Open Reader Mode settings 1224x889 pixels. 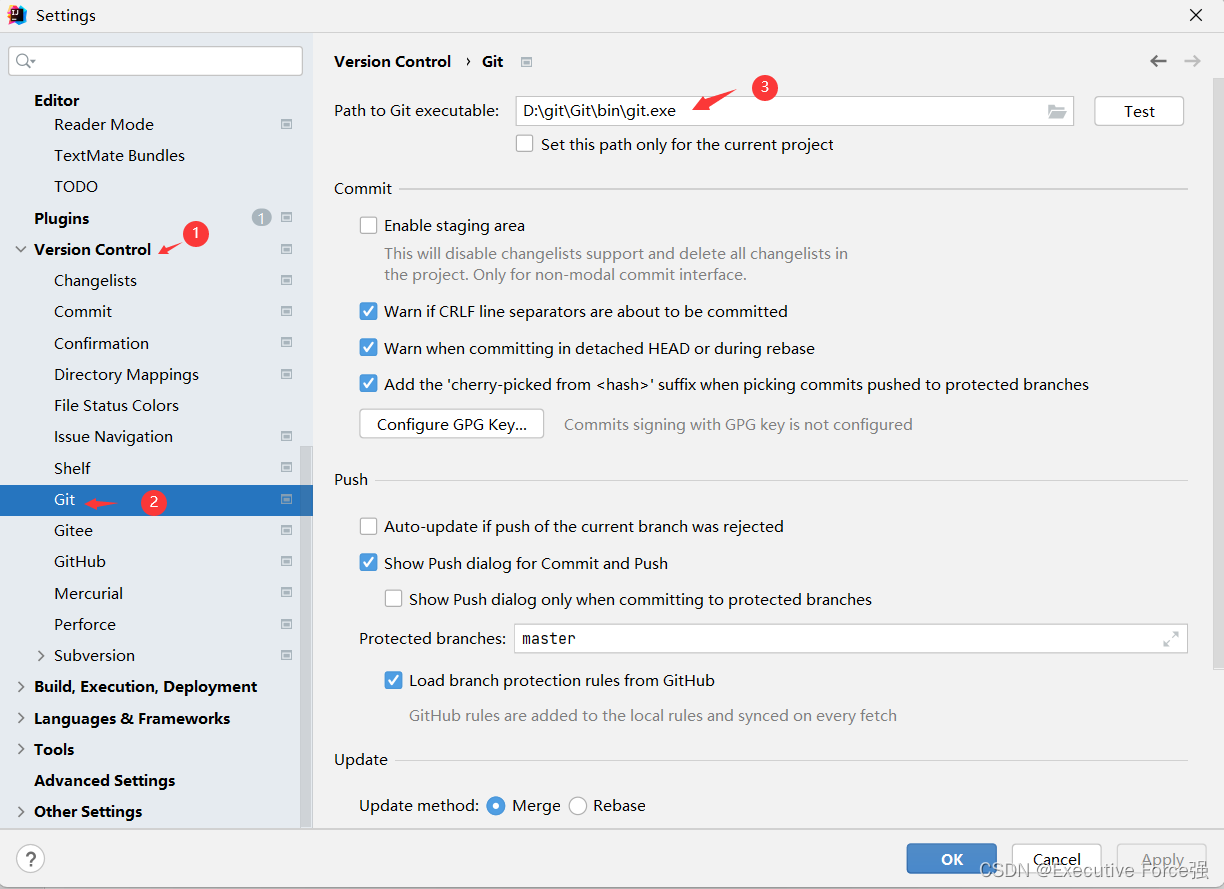104,125
